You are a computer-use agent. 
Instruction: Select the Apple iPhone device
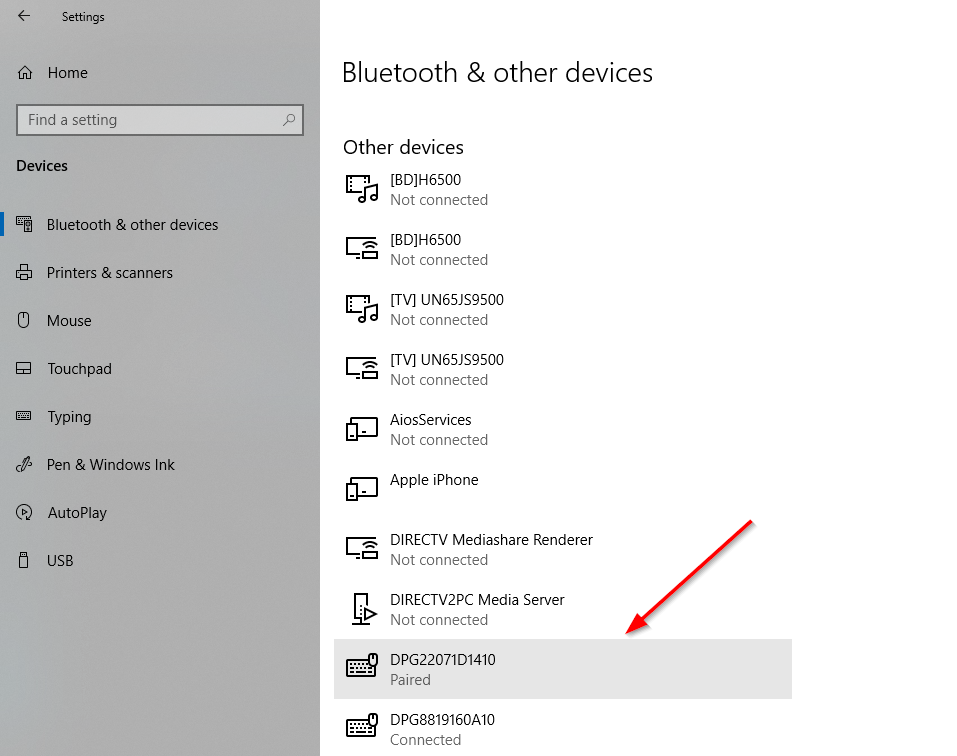point(434,481)
